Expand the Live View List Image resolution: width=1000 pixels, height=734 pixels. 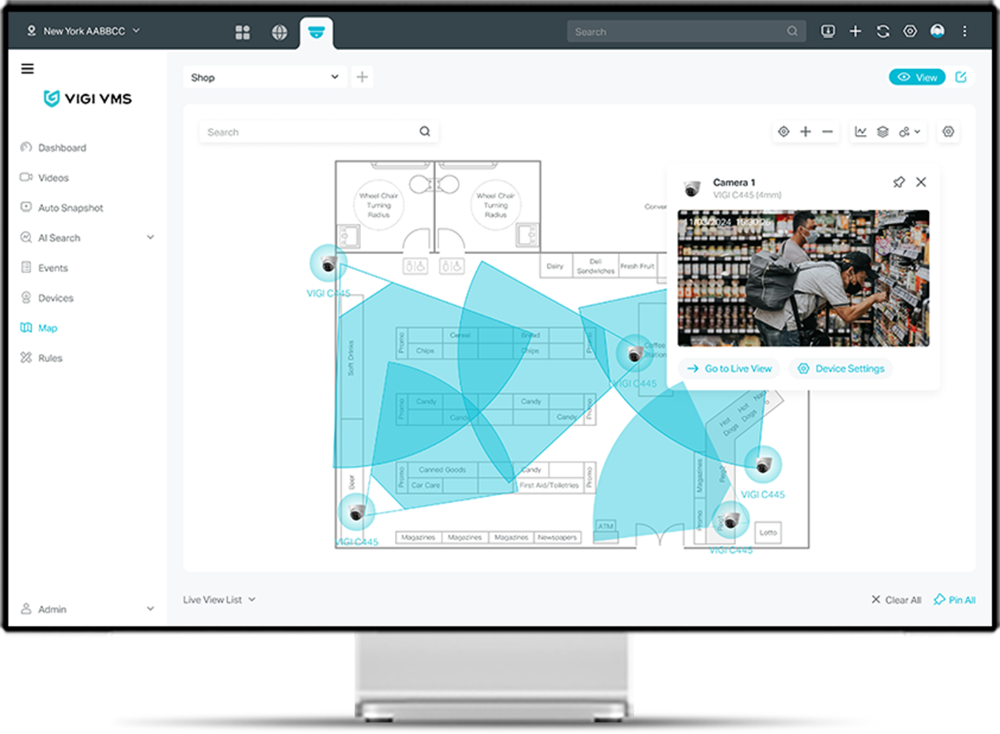point(219,600)
